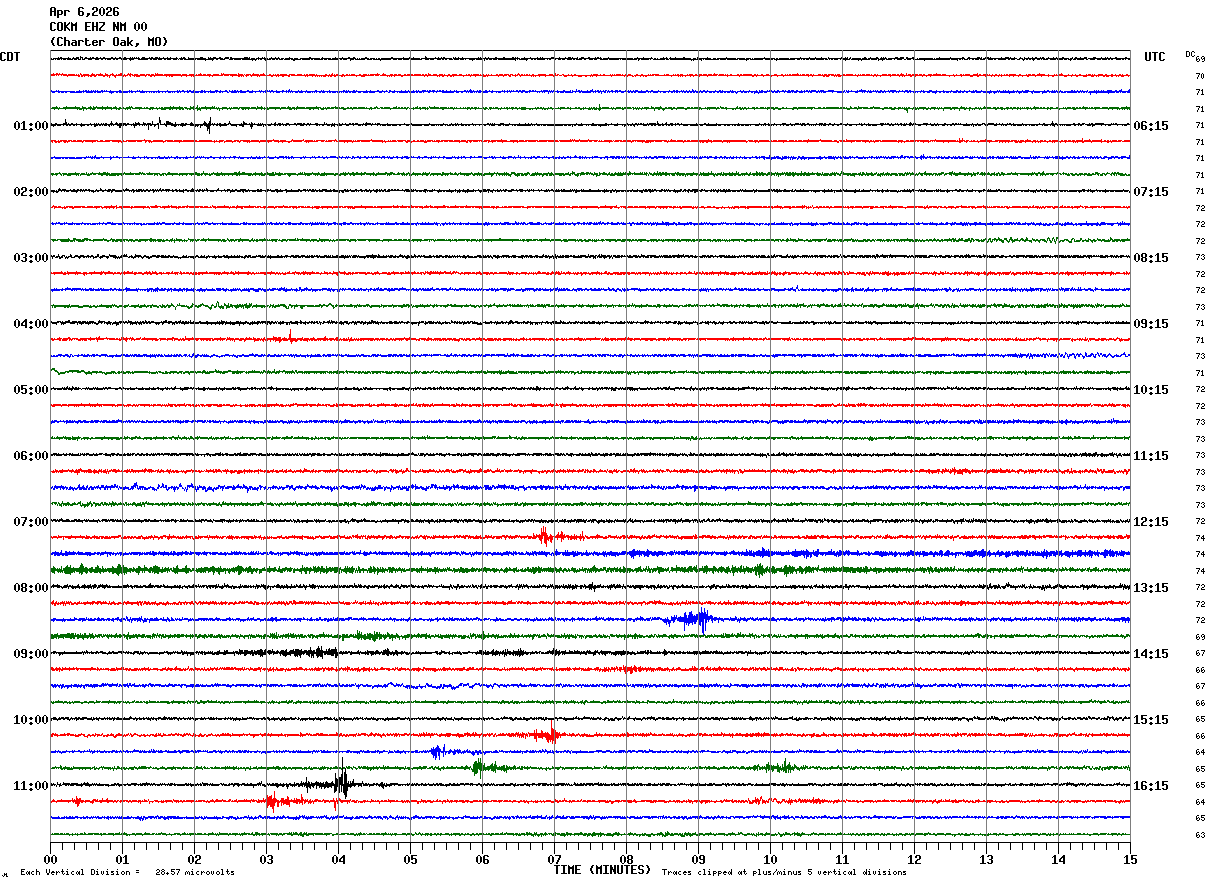Click the 'TIME (MINUTES)' axis title

coord(602,870)
